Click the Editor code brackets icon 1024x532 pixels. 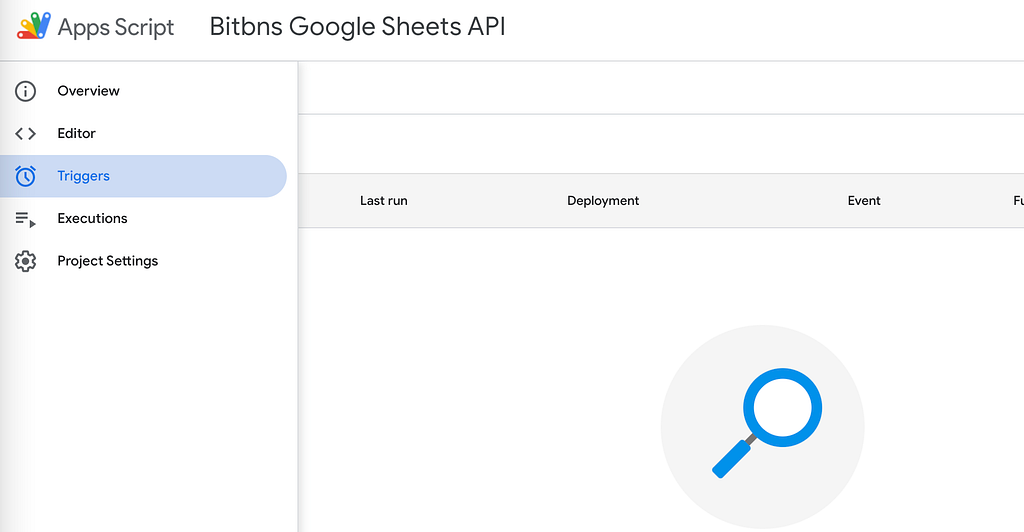tap(25, 134)
